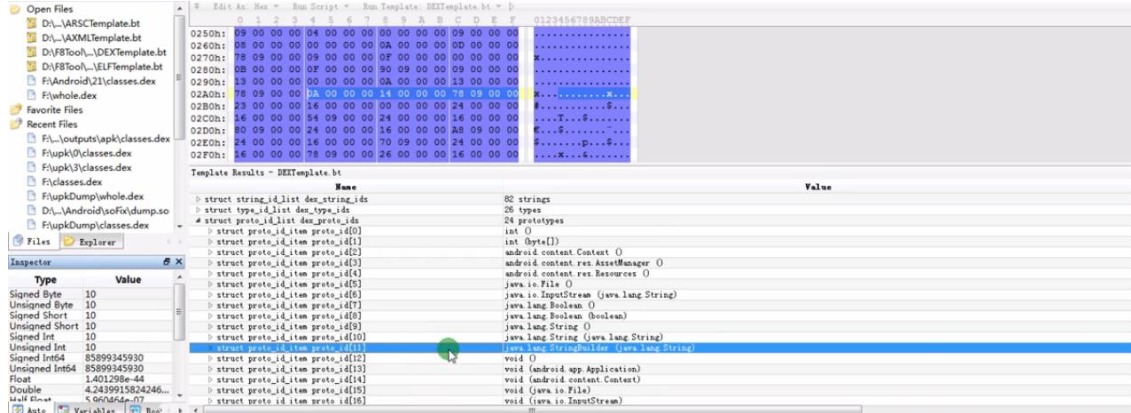
Task: Select the hex row at address 0250h
Action: tap(412, 33)
